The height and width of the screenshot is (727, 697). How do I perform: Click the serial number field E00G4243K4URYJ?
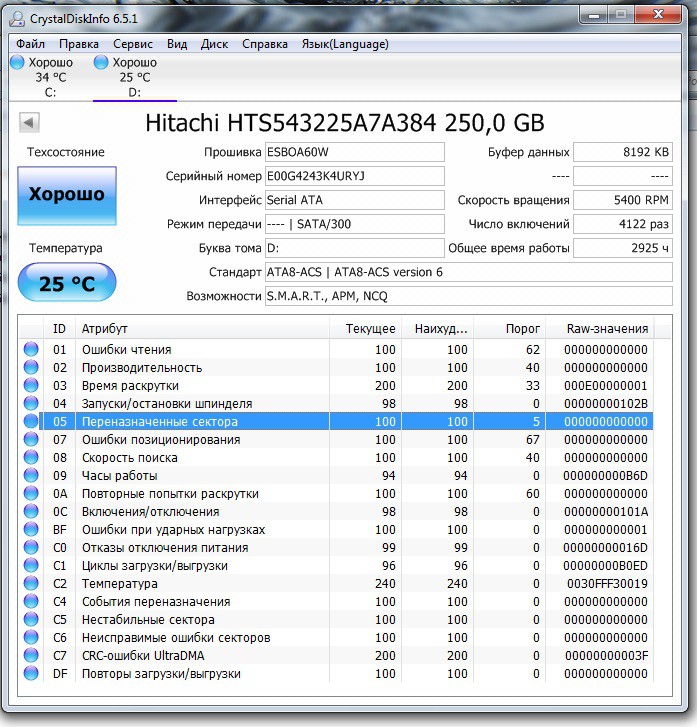click(x=355, y=176)
